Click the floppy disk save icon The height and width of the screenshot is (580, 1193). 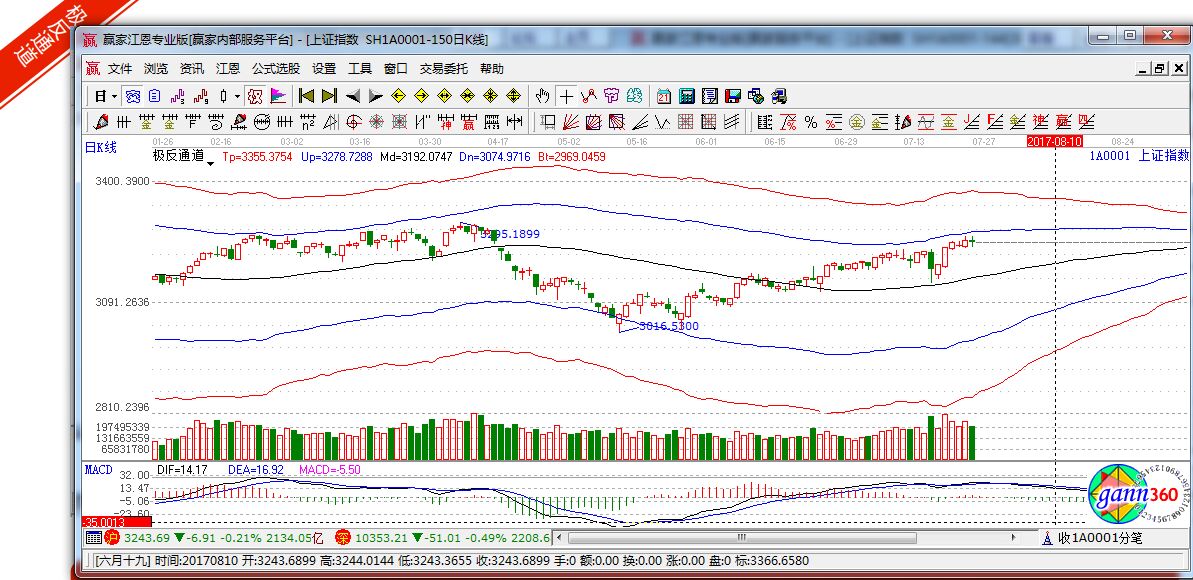pyautogui.click(x=733, y=97)
